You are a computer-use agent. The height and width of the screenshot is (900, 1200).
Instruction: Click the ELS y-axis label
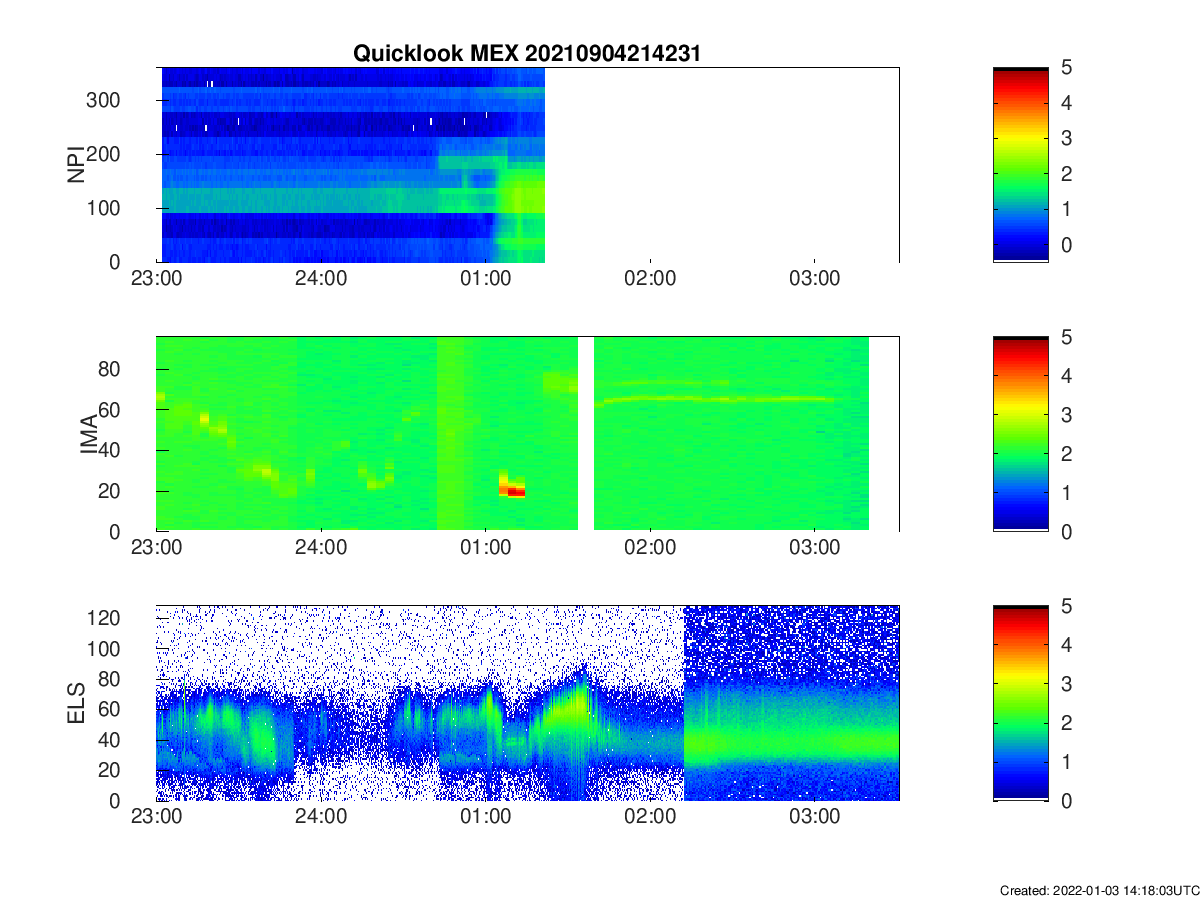pyautogui.click(x=75, y=703)
